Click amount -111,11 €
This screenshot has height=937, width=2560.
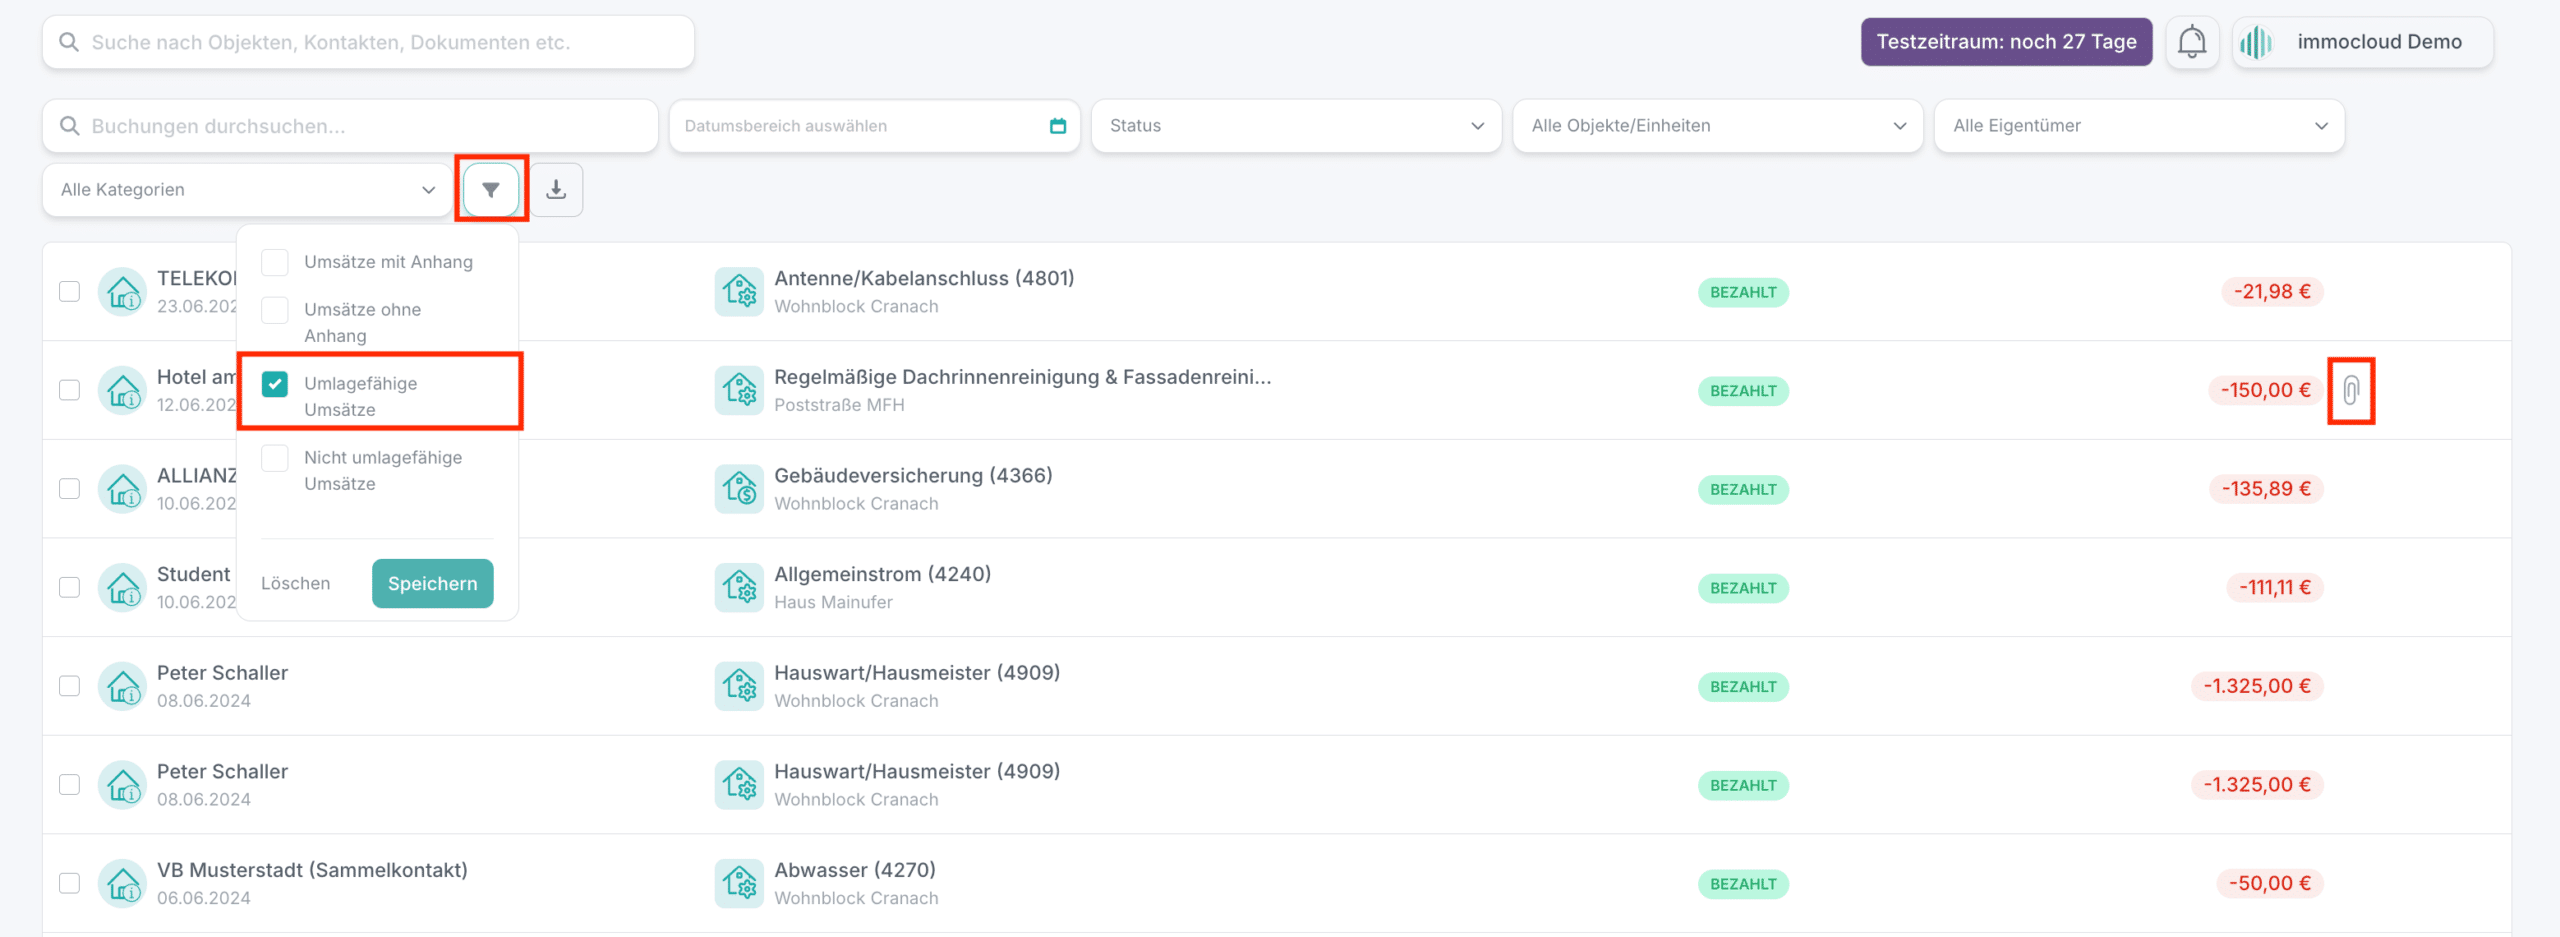[2274, 588]
